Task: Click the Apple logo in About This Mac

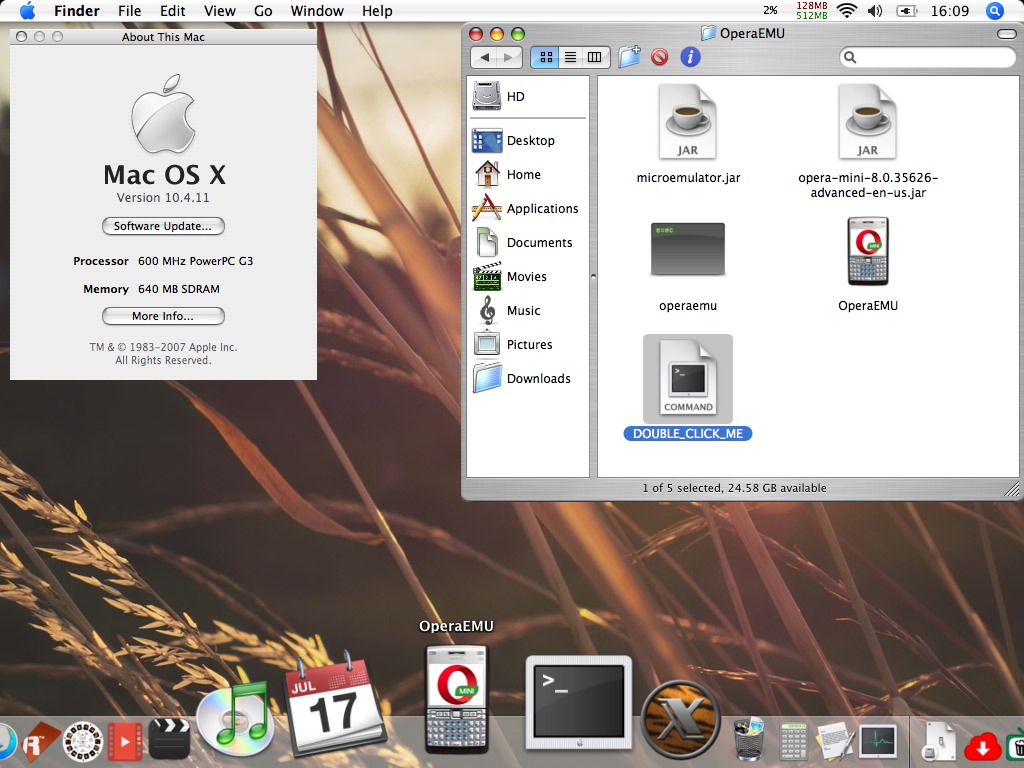Action: (x=163, y=114)
